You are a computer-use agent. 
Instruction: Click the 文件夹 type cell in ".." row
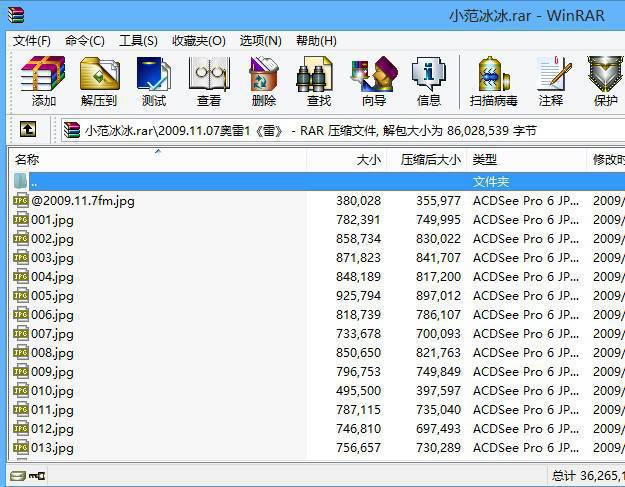point(491,182)
